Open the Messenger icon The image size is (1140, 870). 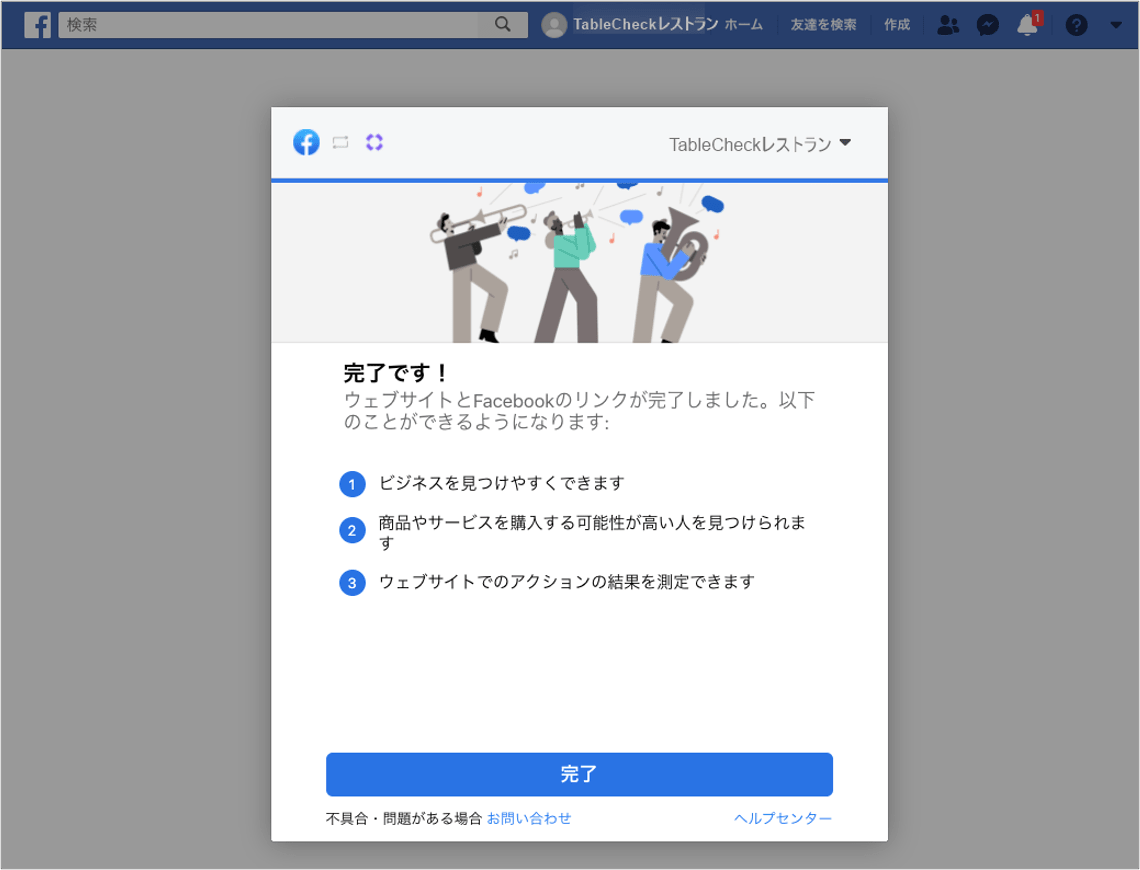(x=987, y=25)
